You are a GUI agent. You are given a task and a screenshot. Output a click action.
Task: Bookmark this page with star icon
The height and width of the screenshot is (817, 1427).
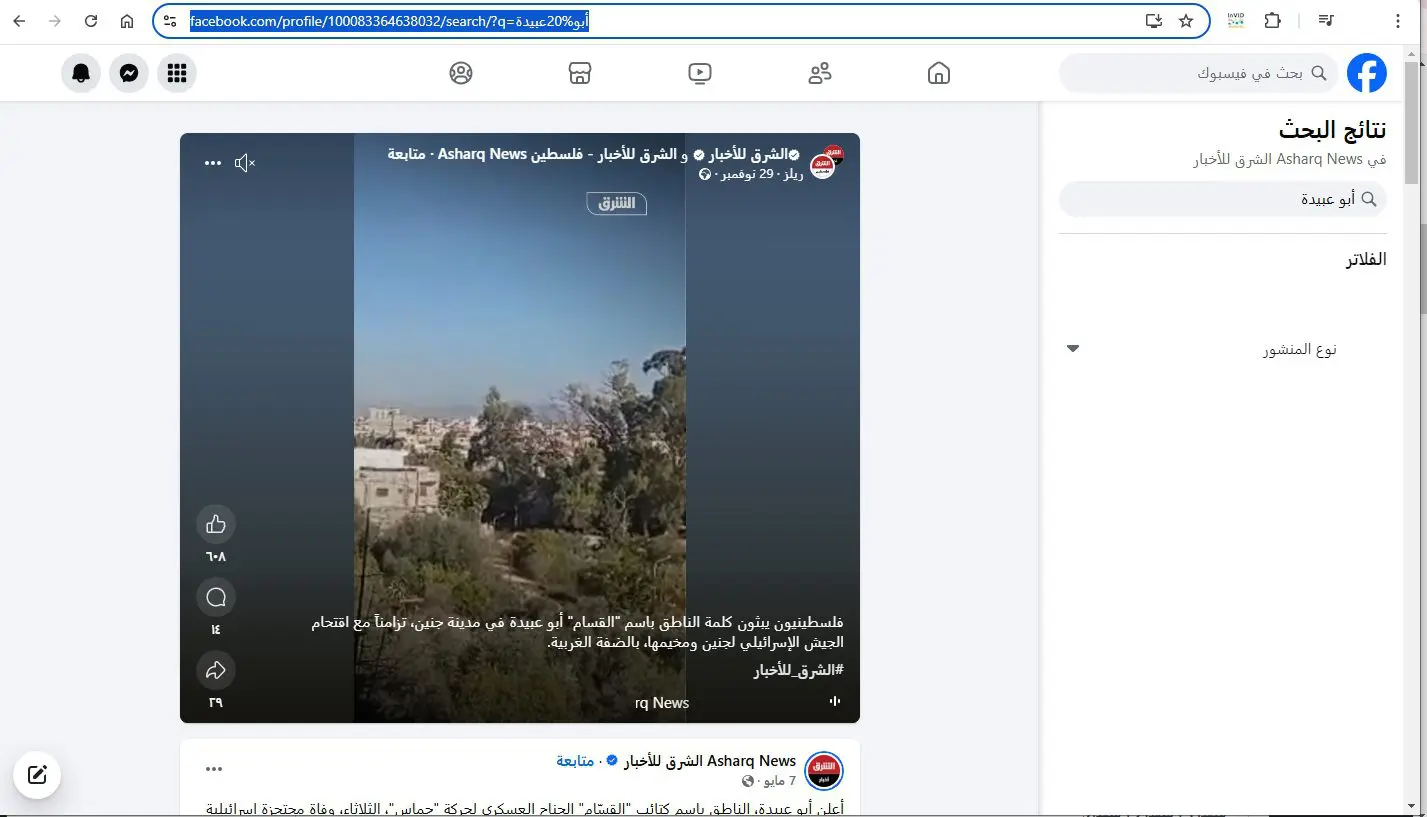[x=1186, y=21]
